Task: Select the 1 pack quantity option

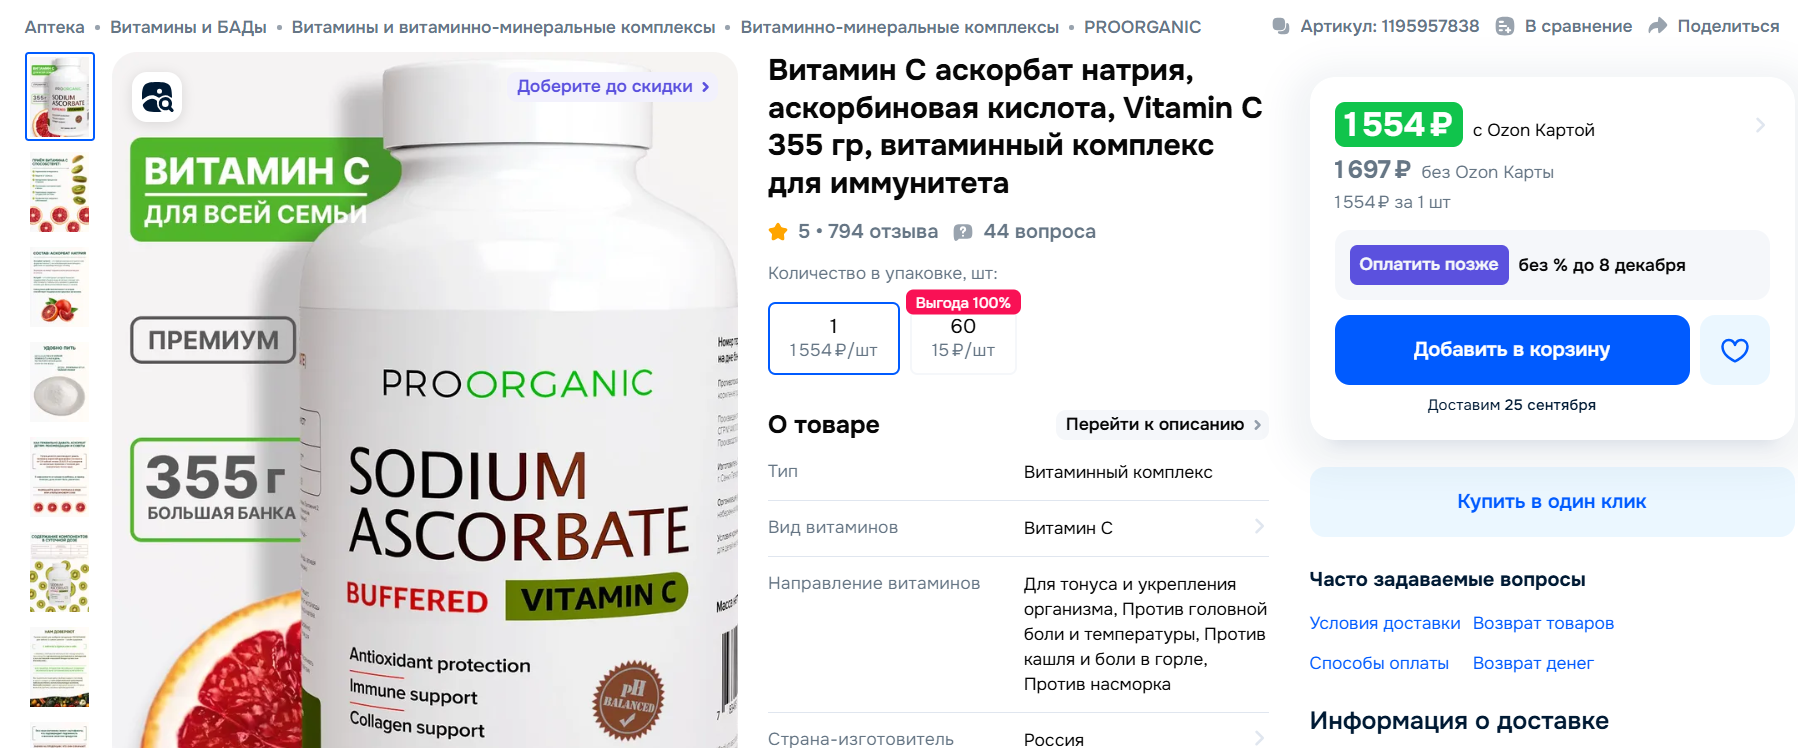Action: [834, 338]
